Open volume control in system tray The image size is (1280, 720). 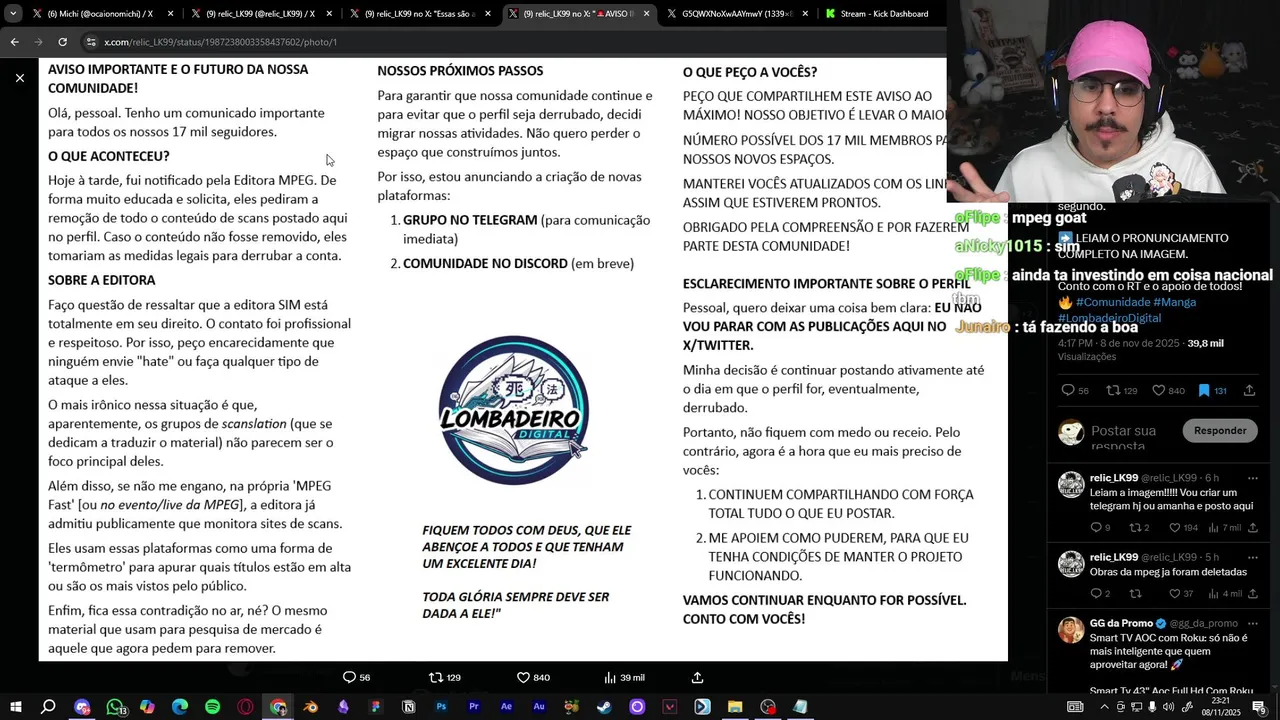(x=1167, y=707)
